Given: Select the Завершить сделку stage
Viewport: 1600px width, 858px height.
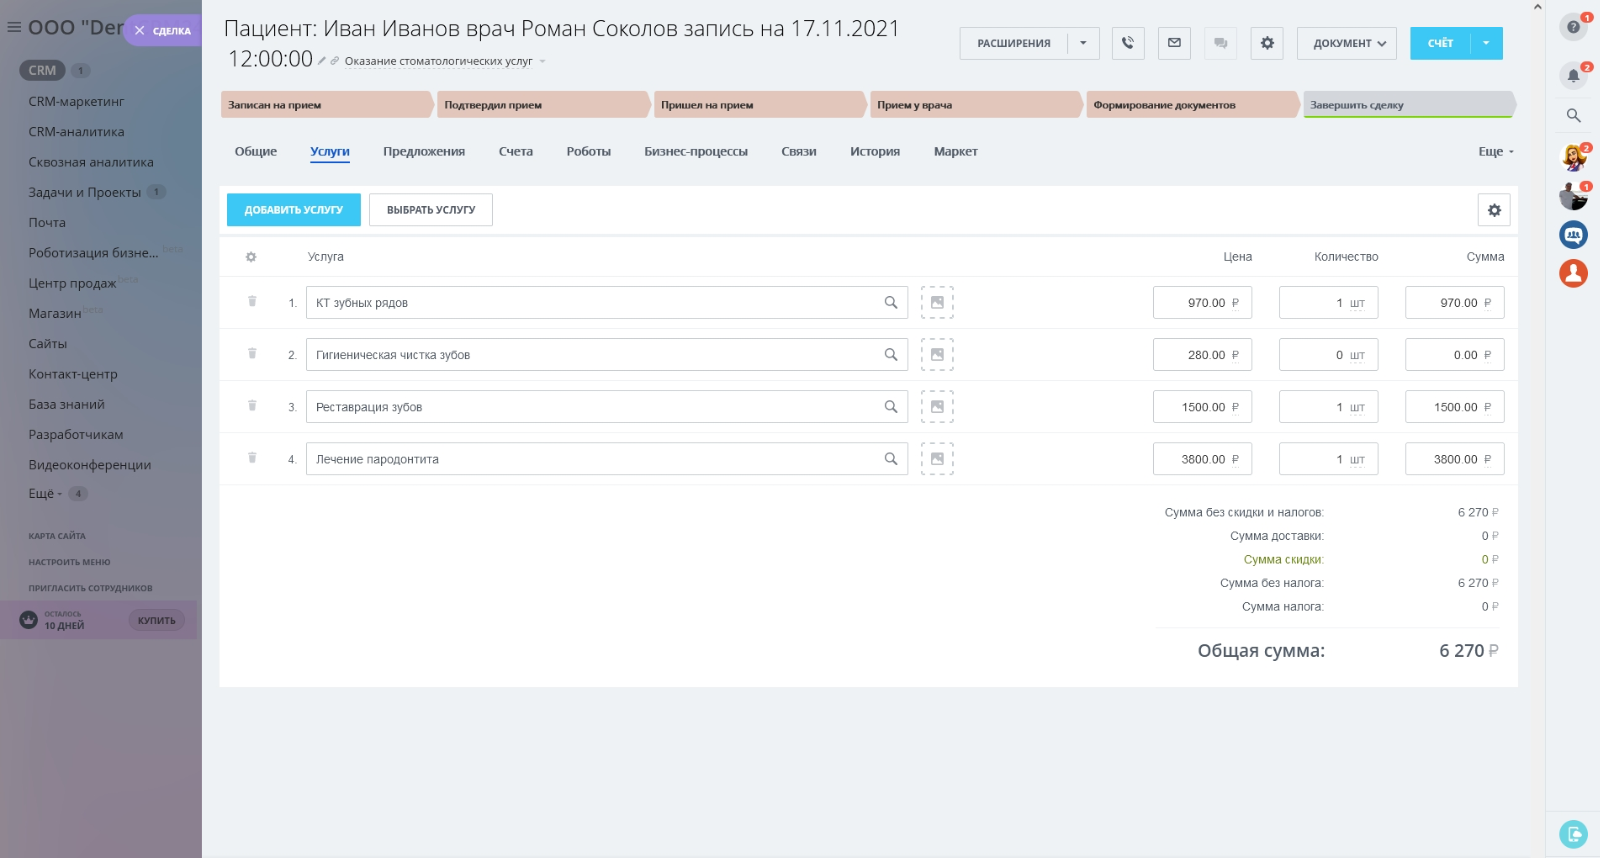Looking at the screenshot, I should coord(1407,105).
